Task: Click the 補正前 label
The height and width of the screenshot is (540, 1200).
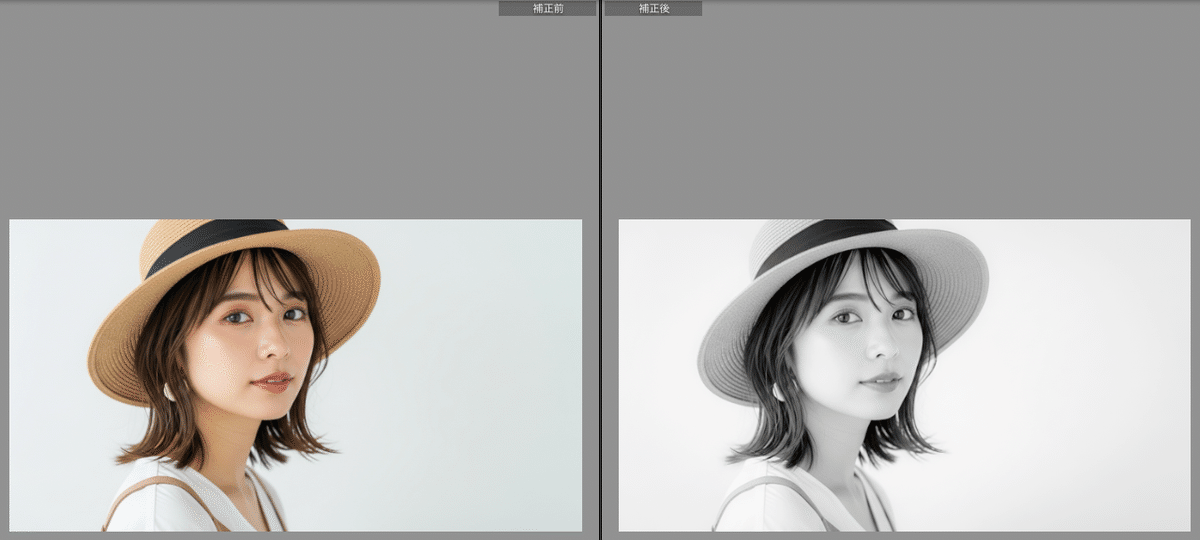Action: pos(547,8)
